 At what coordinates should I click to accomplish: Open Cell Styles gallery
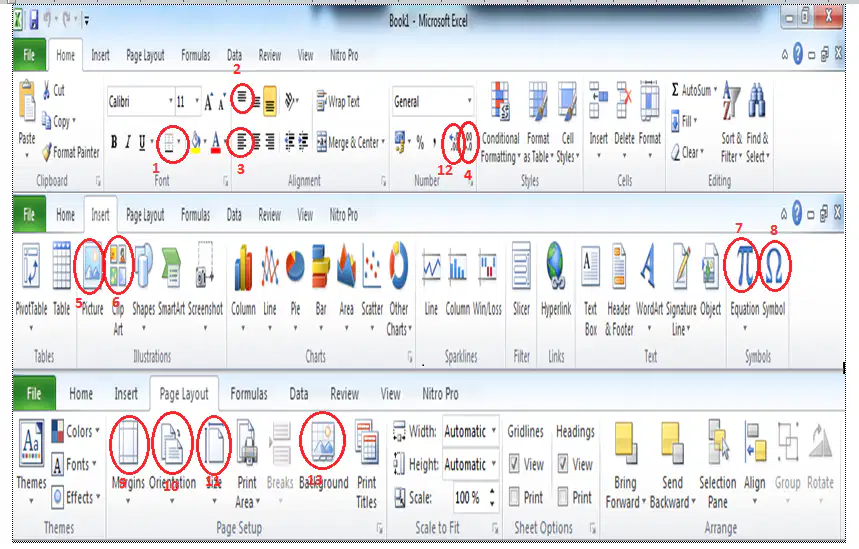[566, 123]
